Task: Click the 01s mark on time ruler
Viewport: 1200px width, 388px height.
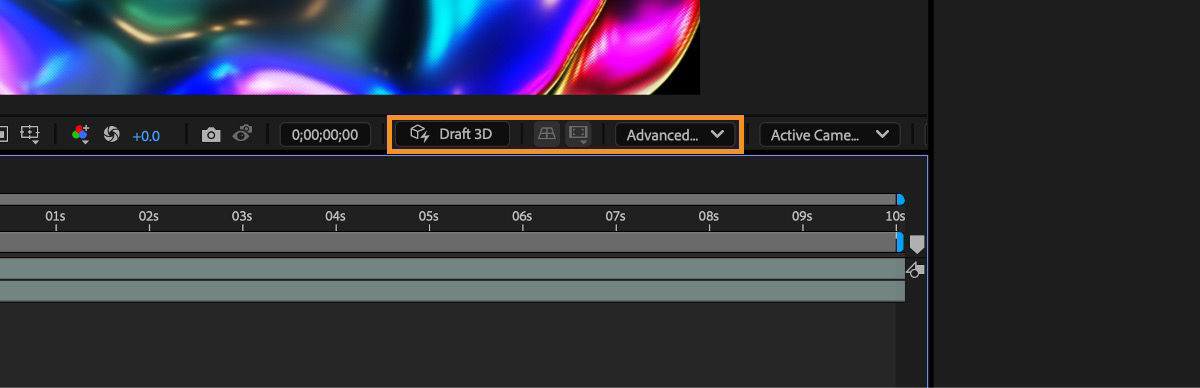Action: pos(55,216)
